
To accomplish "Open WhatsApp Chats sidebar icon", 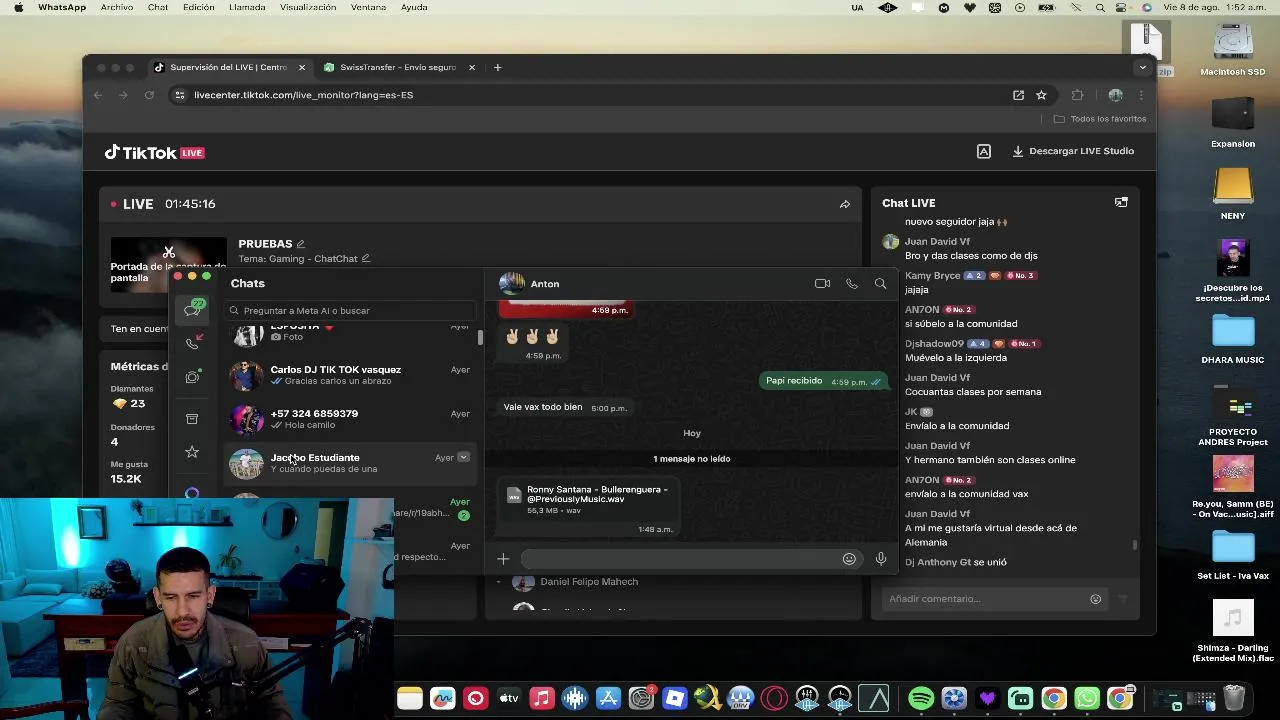I will click(192, 309).
